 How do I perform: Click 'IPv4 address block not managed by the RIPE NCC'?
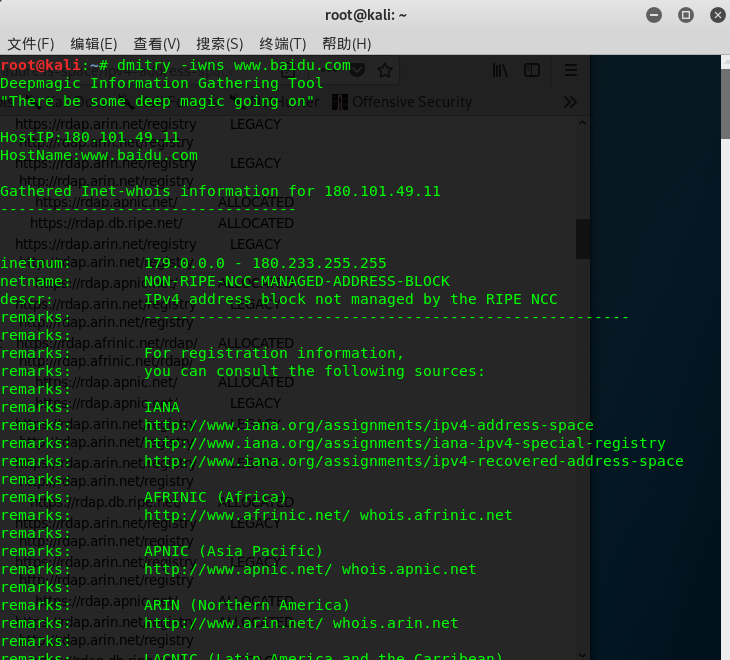coord(351,299)
